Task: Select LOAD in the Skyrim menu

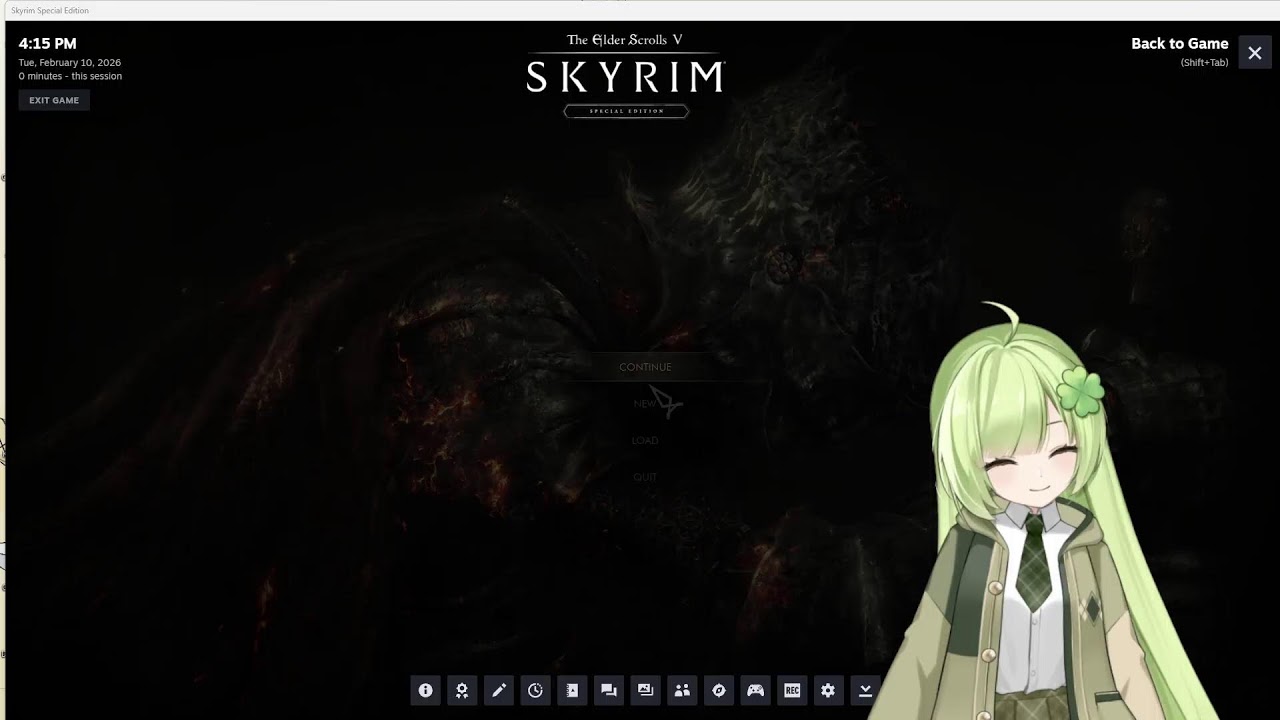Action: pyautogui.click(x=645, y=440)
